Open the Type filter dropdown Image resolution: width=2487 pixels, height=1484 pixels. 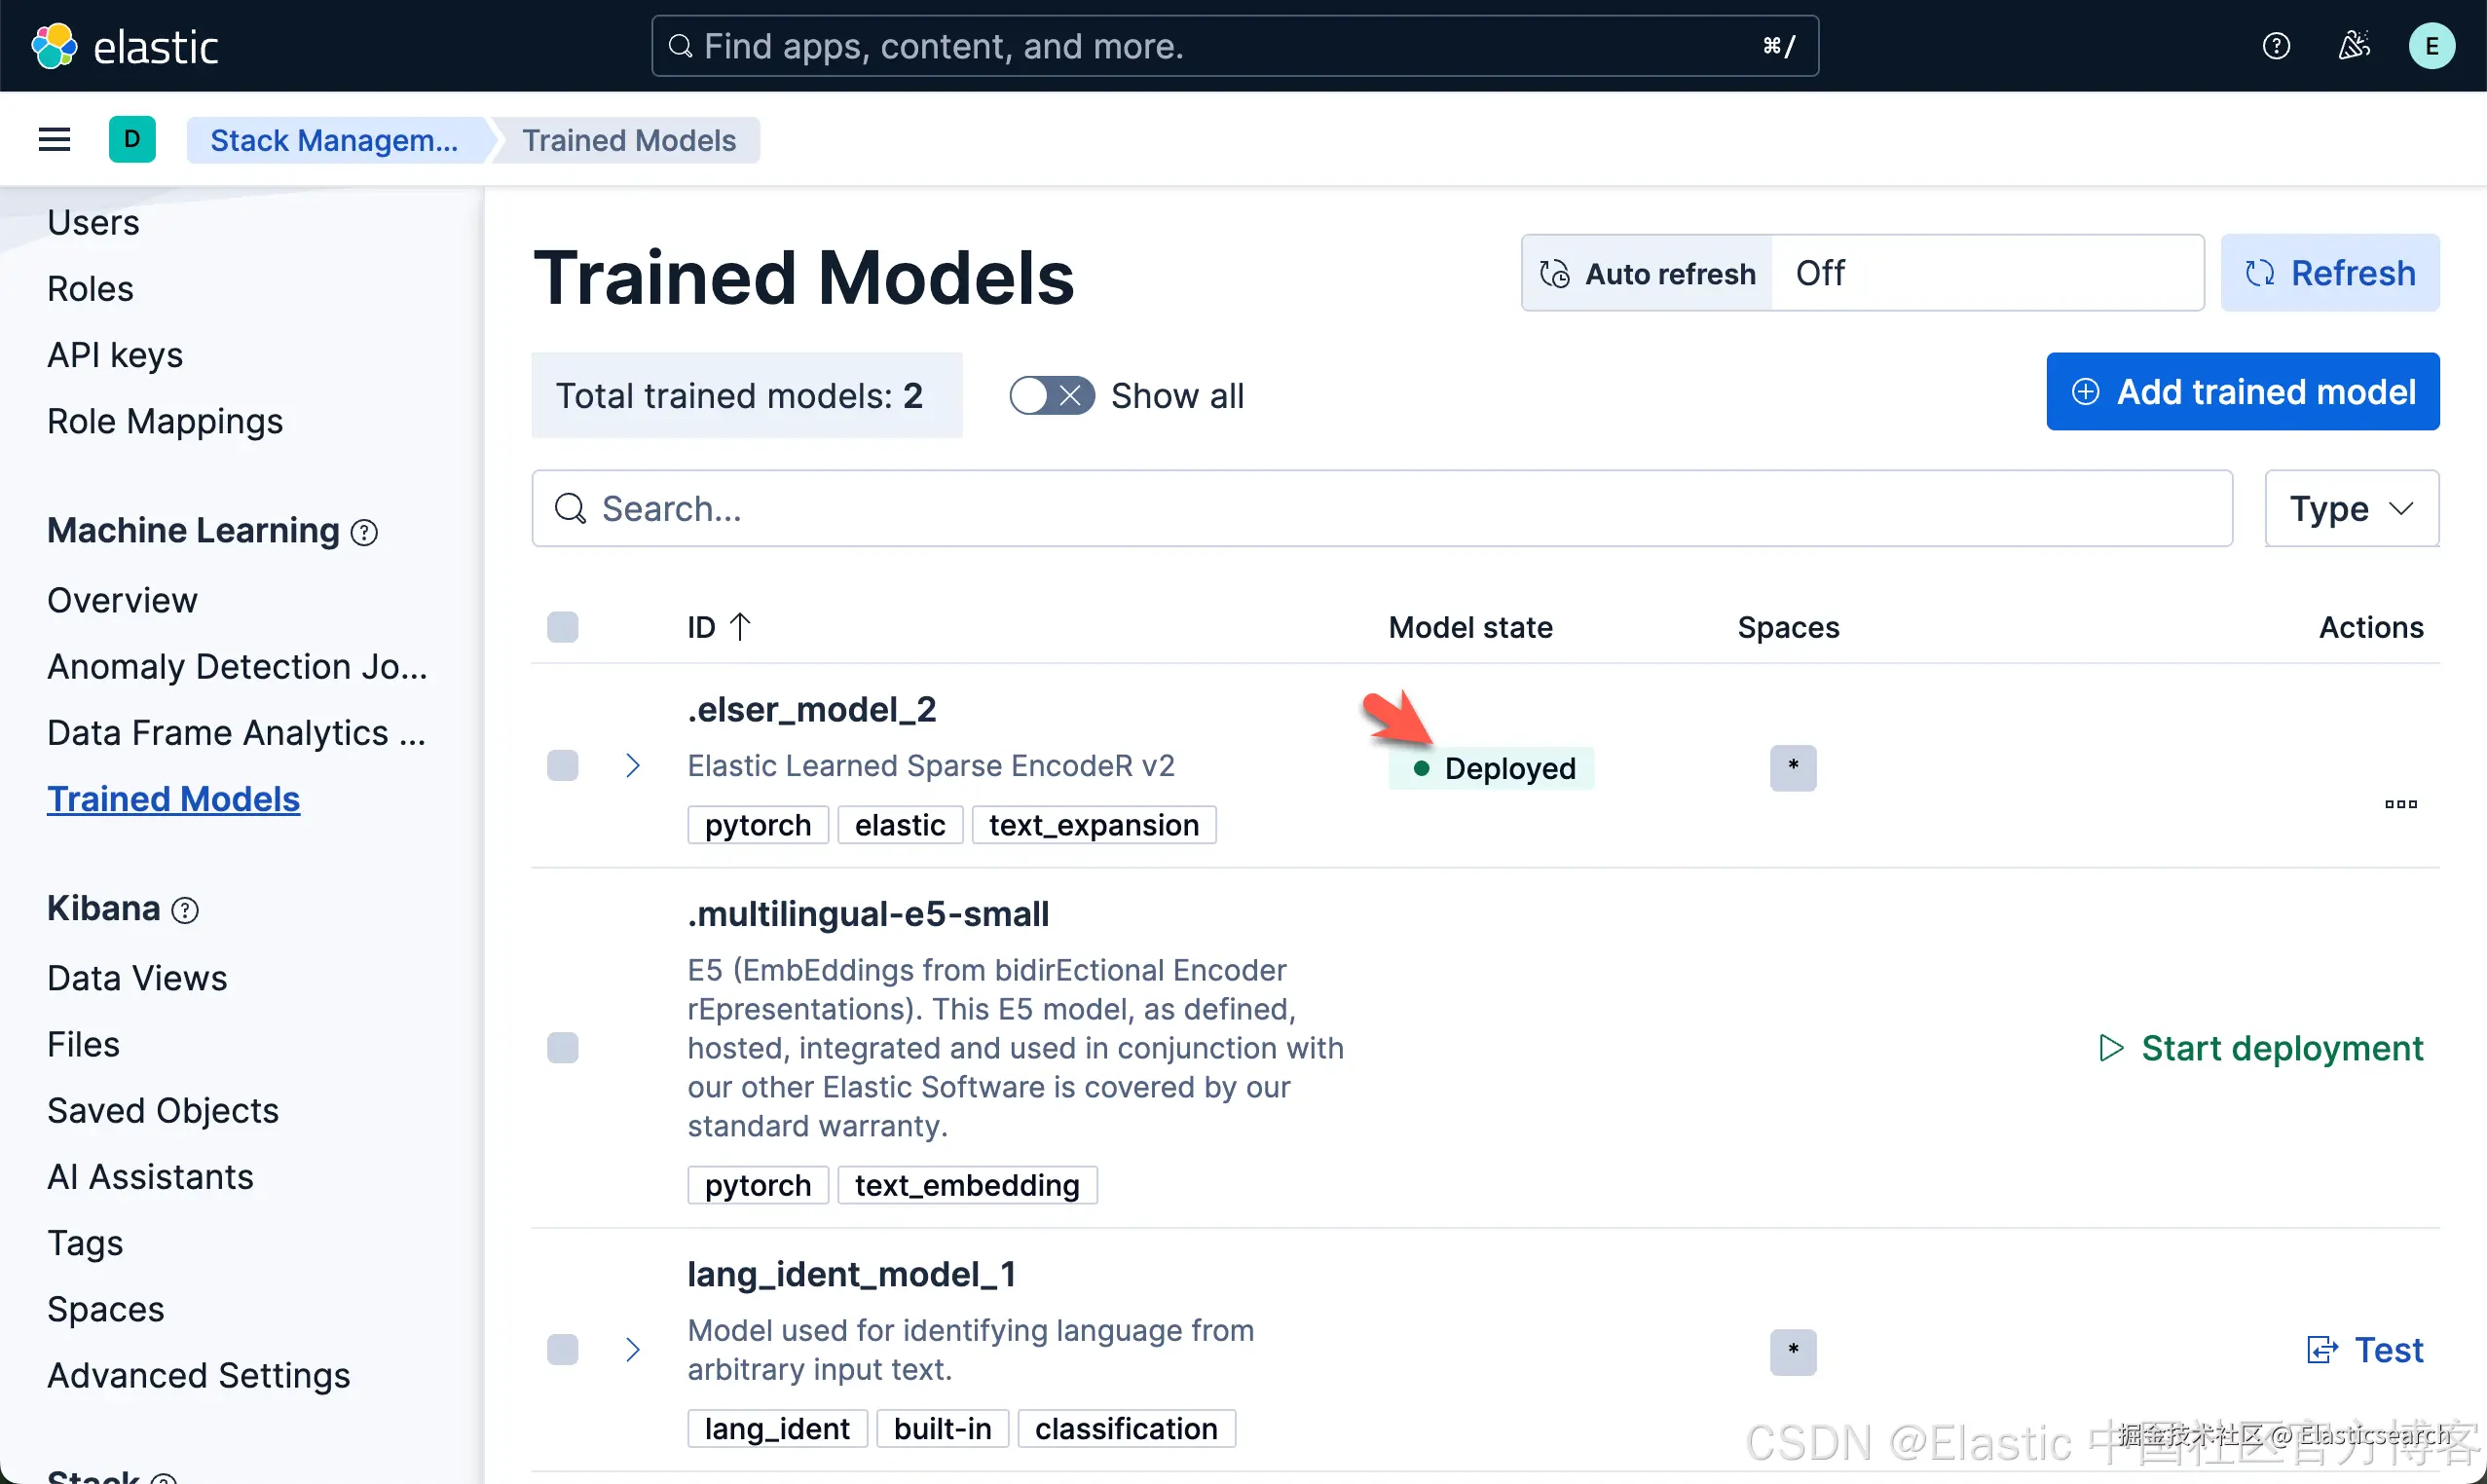click(2351, 509)
